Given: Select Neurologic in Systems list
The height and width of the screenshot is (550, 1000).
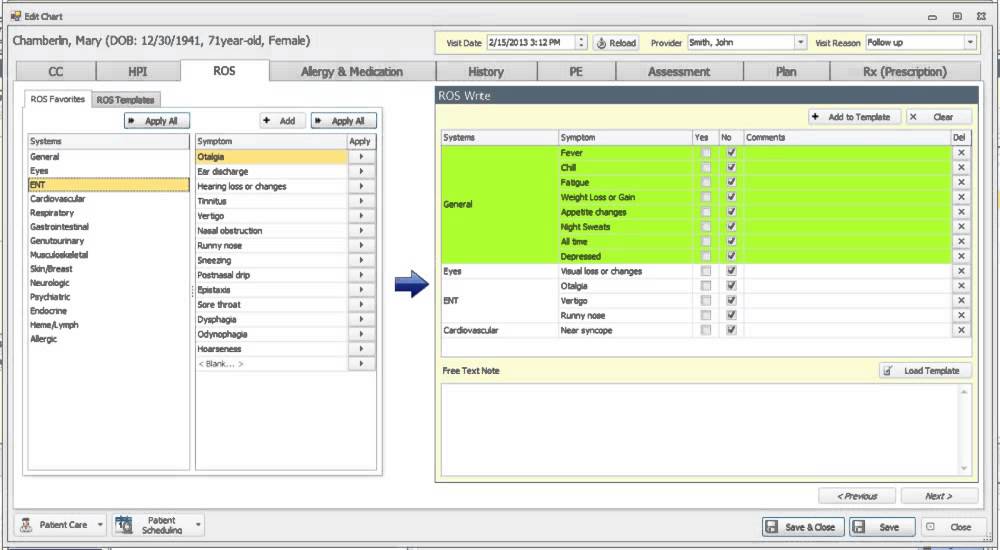Looking at the screenshot, I should coord(108,283).
